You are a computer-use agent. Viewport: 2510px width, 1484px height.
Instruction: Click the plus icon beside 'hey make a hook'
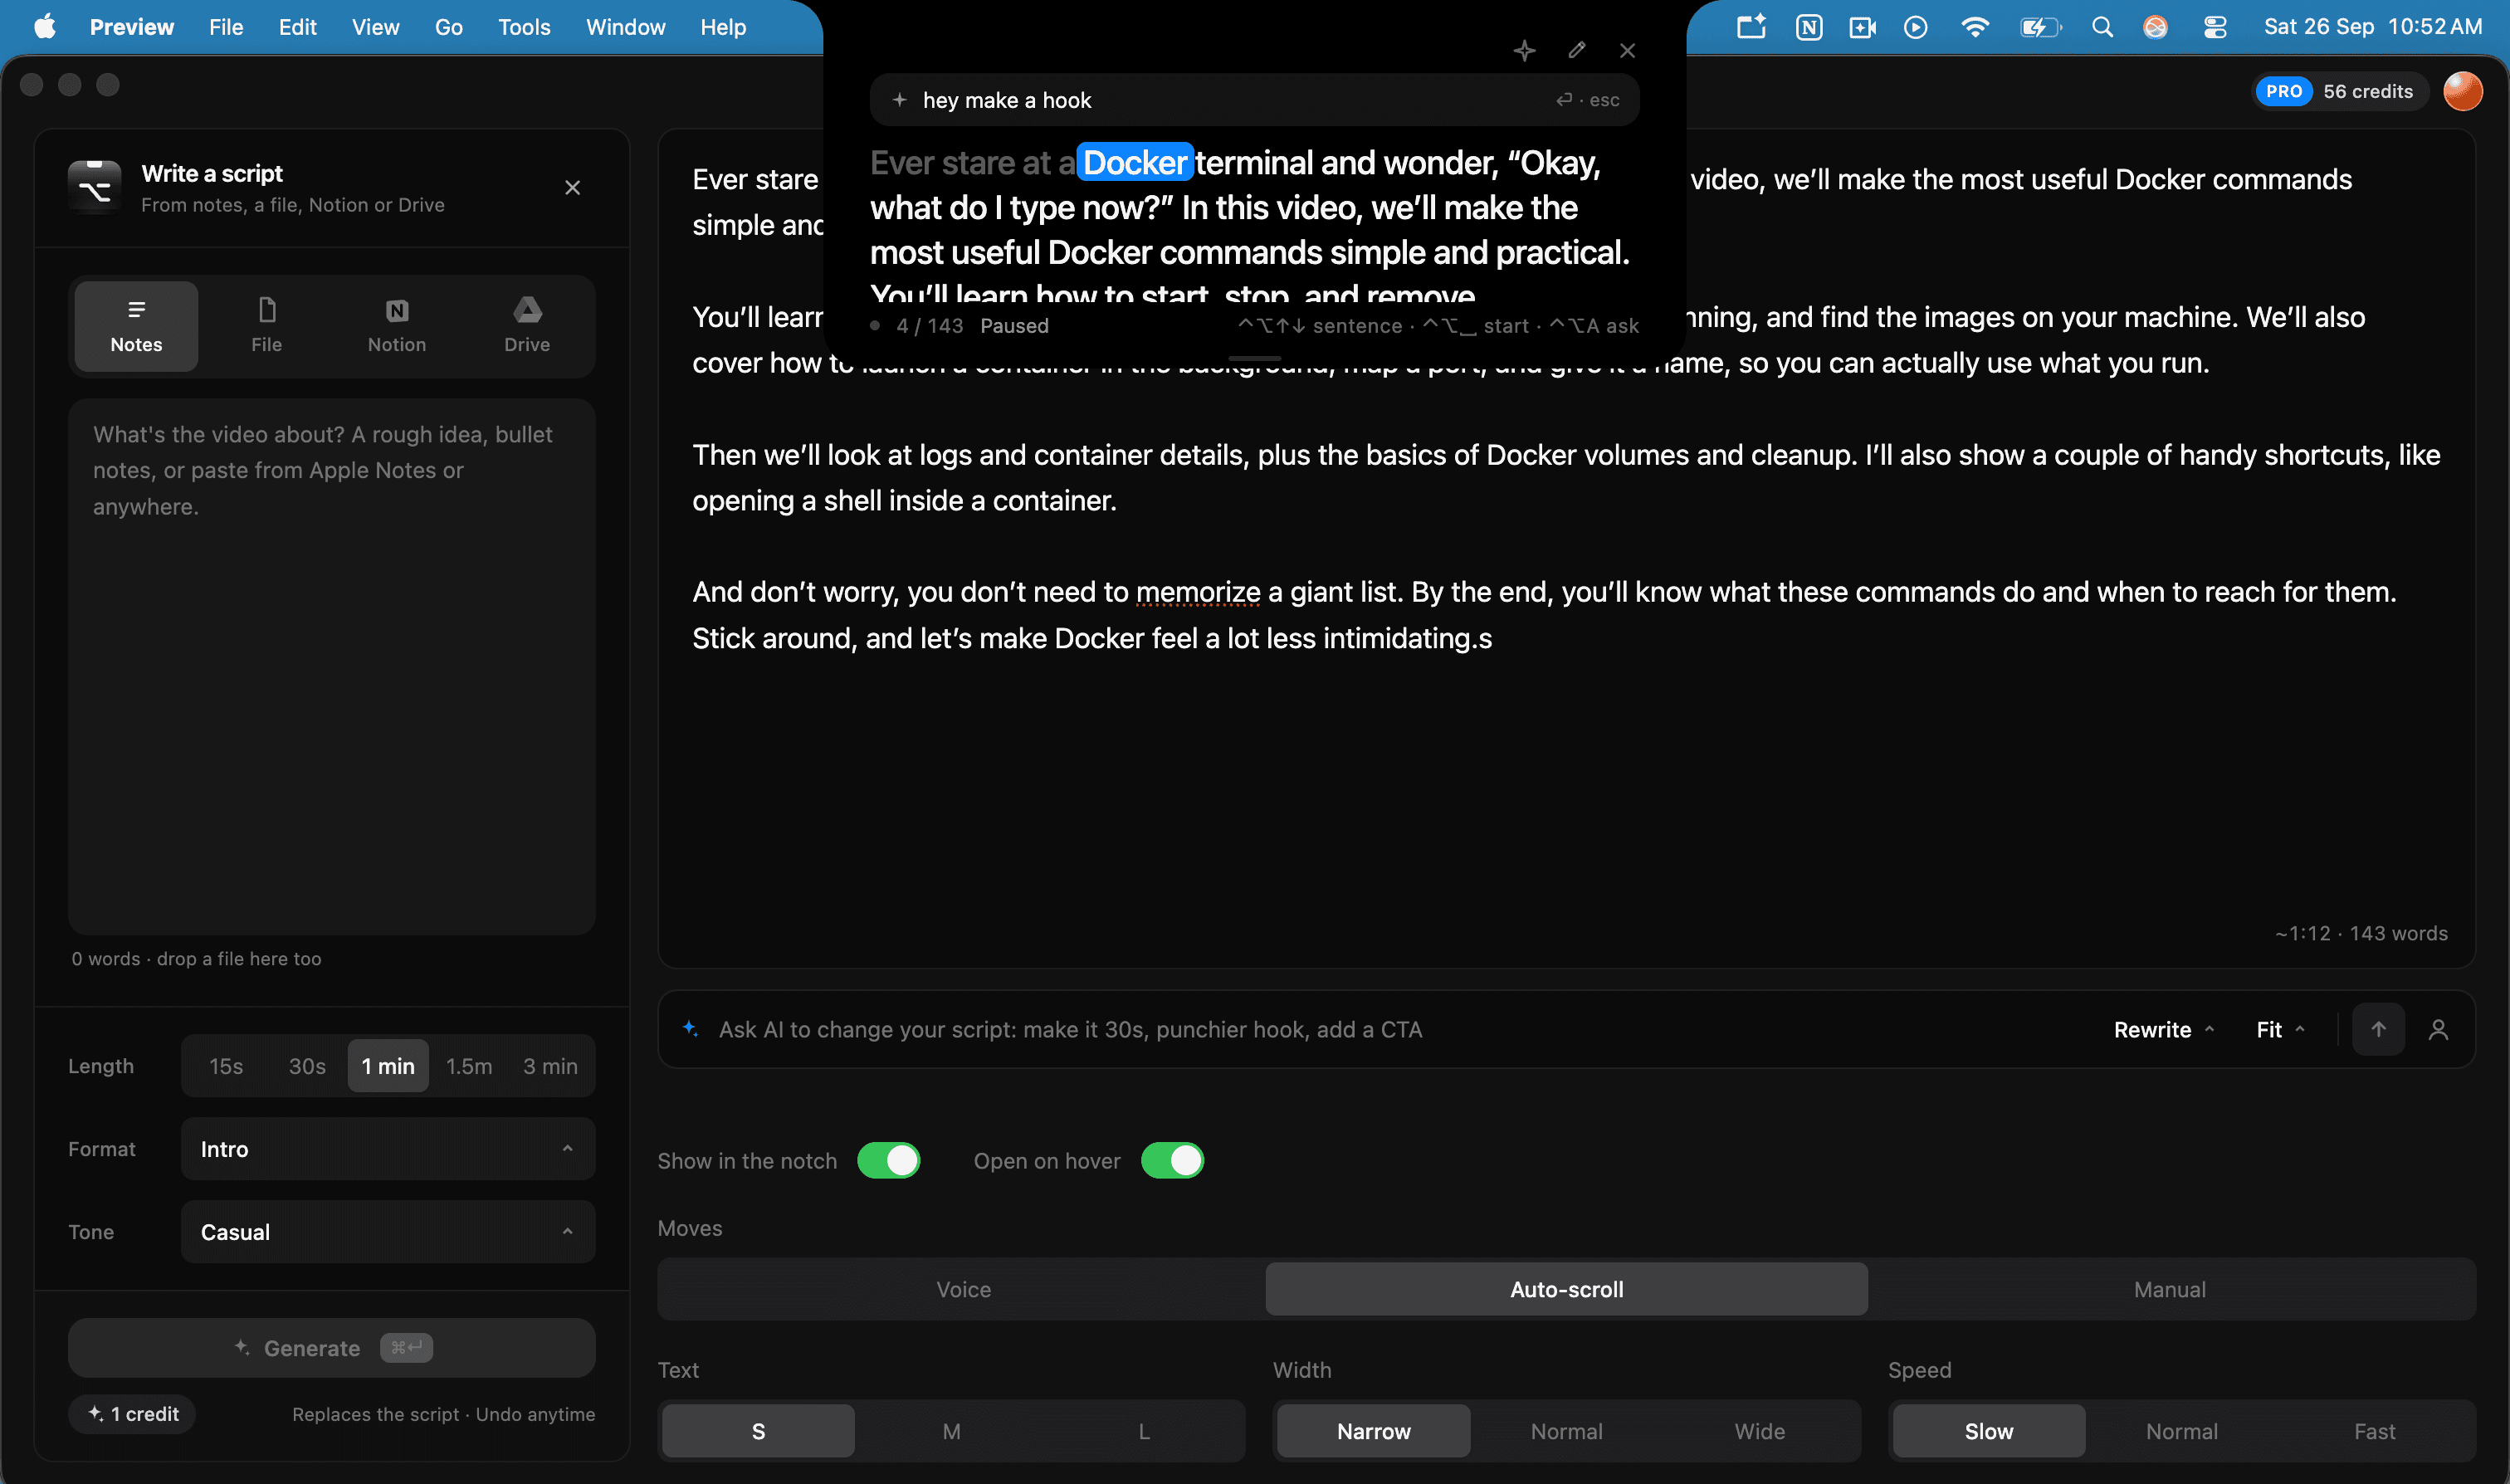[x=899, y=100]
